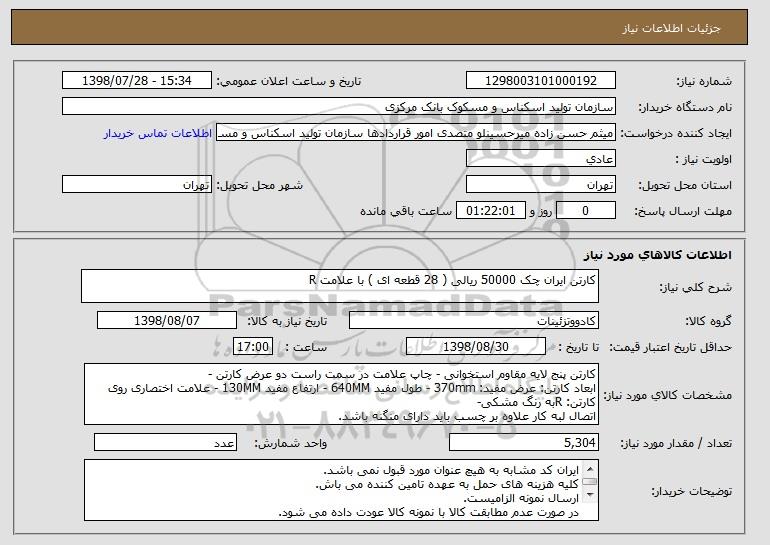Click price validity date field 1398/08/30
Viewport: 770px width, 545px height.
[x=476, y=347]
